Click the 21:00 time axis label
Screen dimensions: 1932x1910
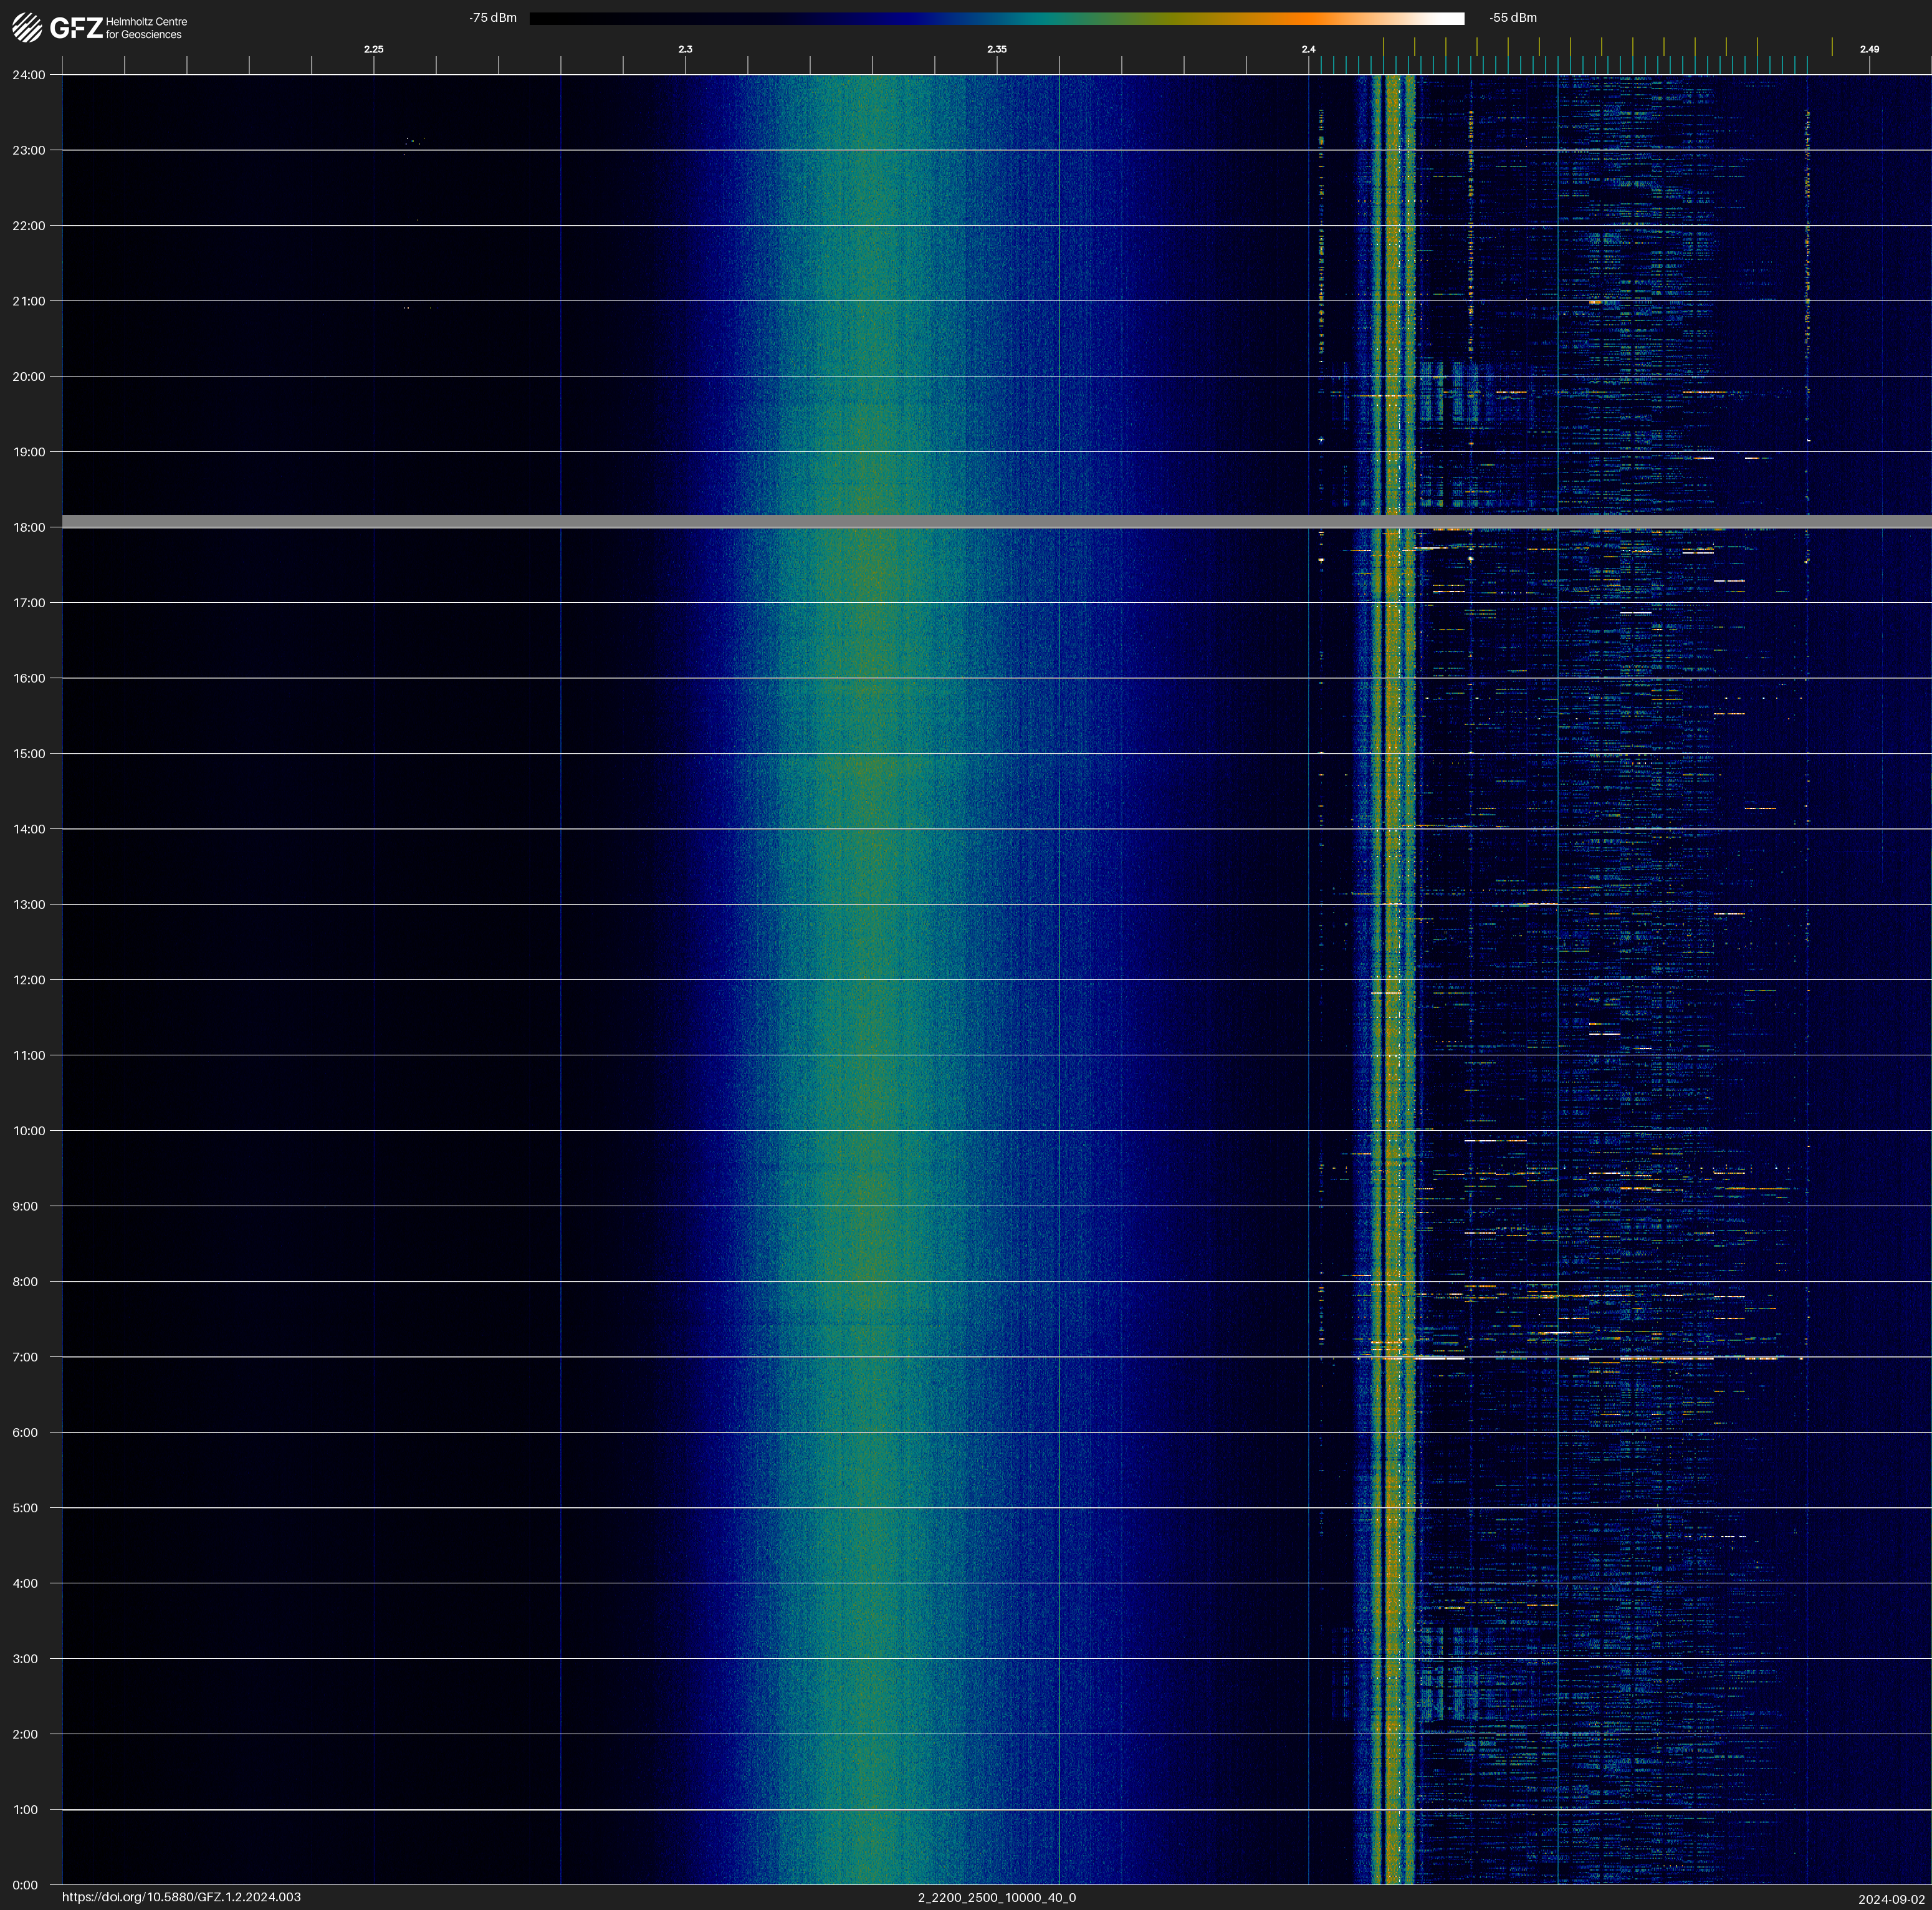coord(28,301)
